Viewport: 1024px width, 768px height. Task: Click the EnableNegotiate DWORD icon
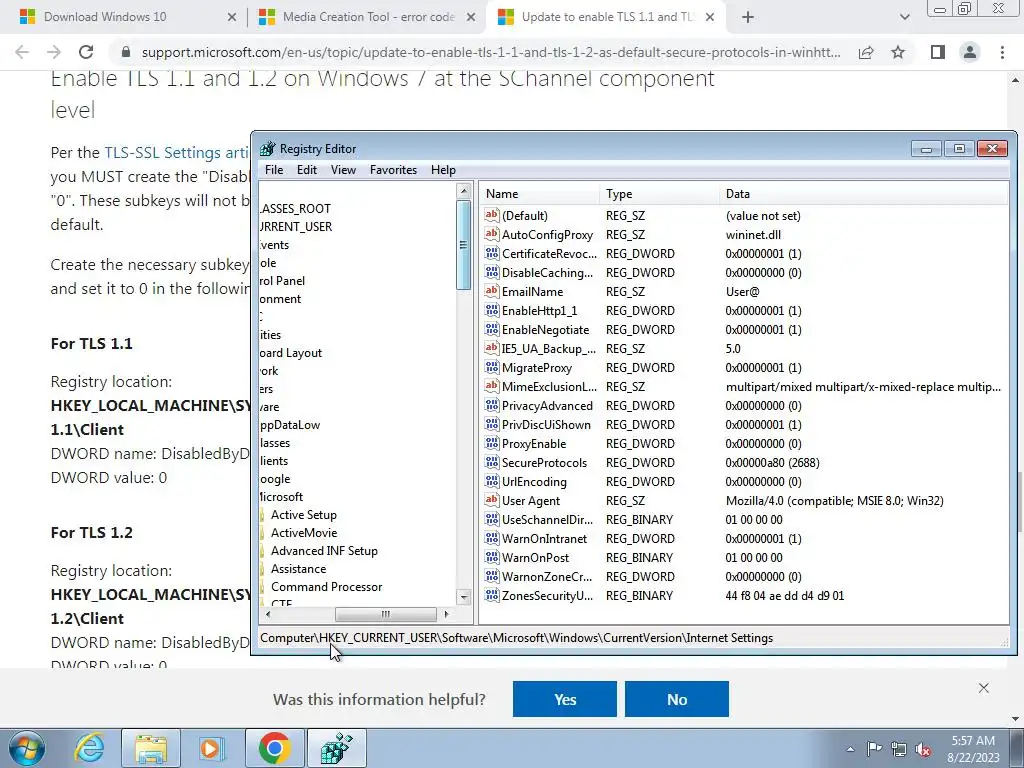click(492, 329)
